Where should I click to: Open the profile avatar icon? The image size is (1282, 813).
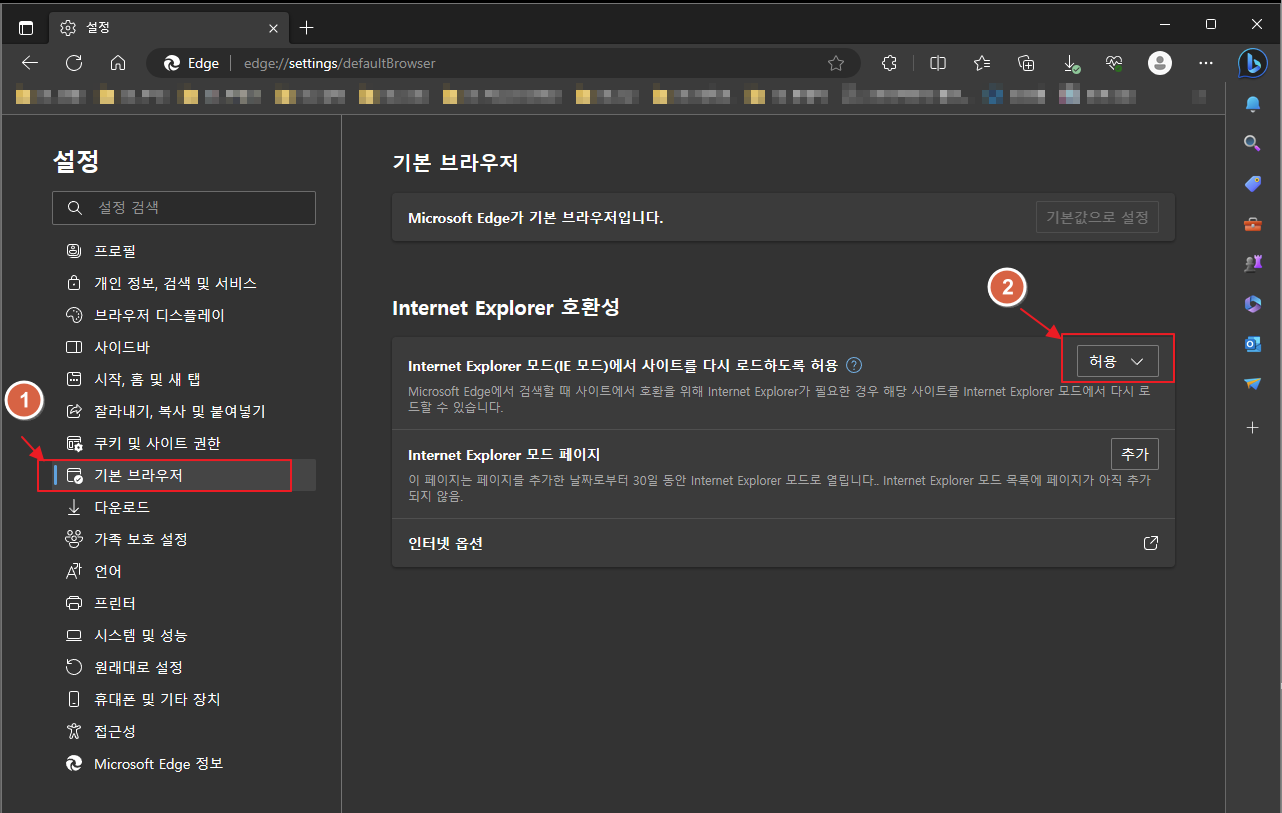[1160, 63]
